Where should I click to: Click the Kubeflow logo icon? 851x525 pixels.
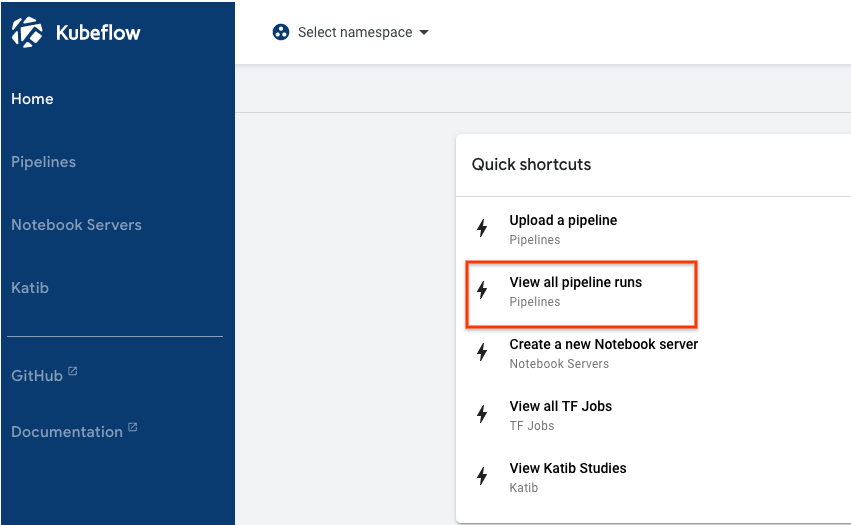(27, 32)
